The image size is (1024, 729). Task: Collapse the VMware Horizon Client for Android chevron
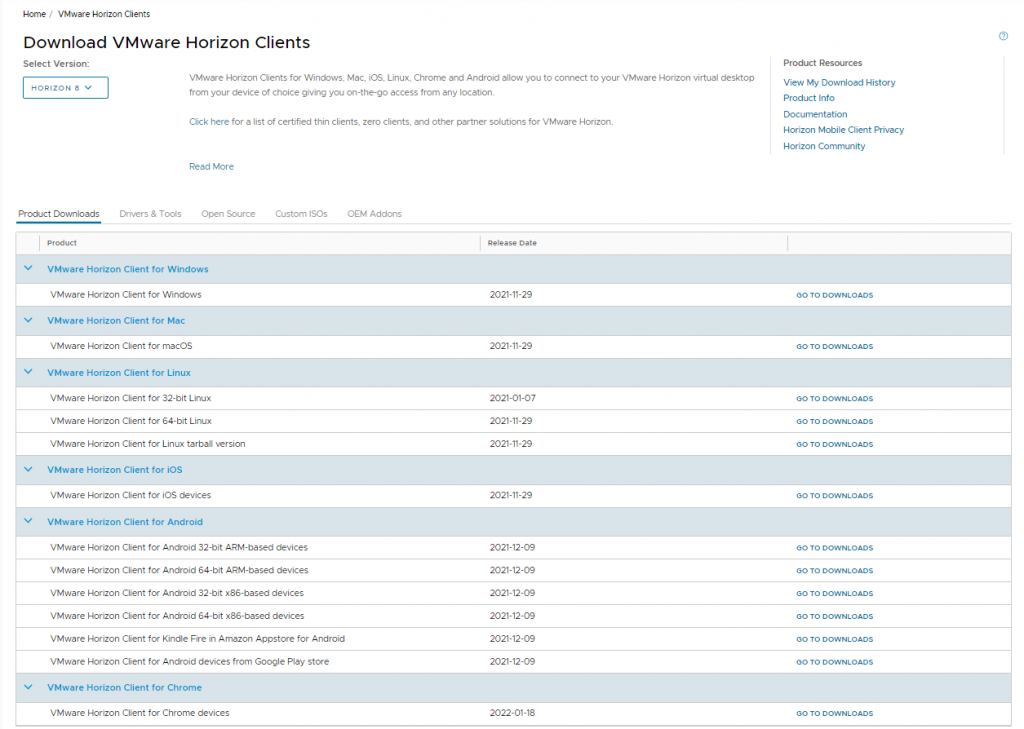(28, 521)
